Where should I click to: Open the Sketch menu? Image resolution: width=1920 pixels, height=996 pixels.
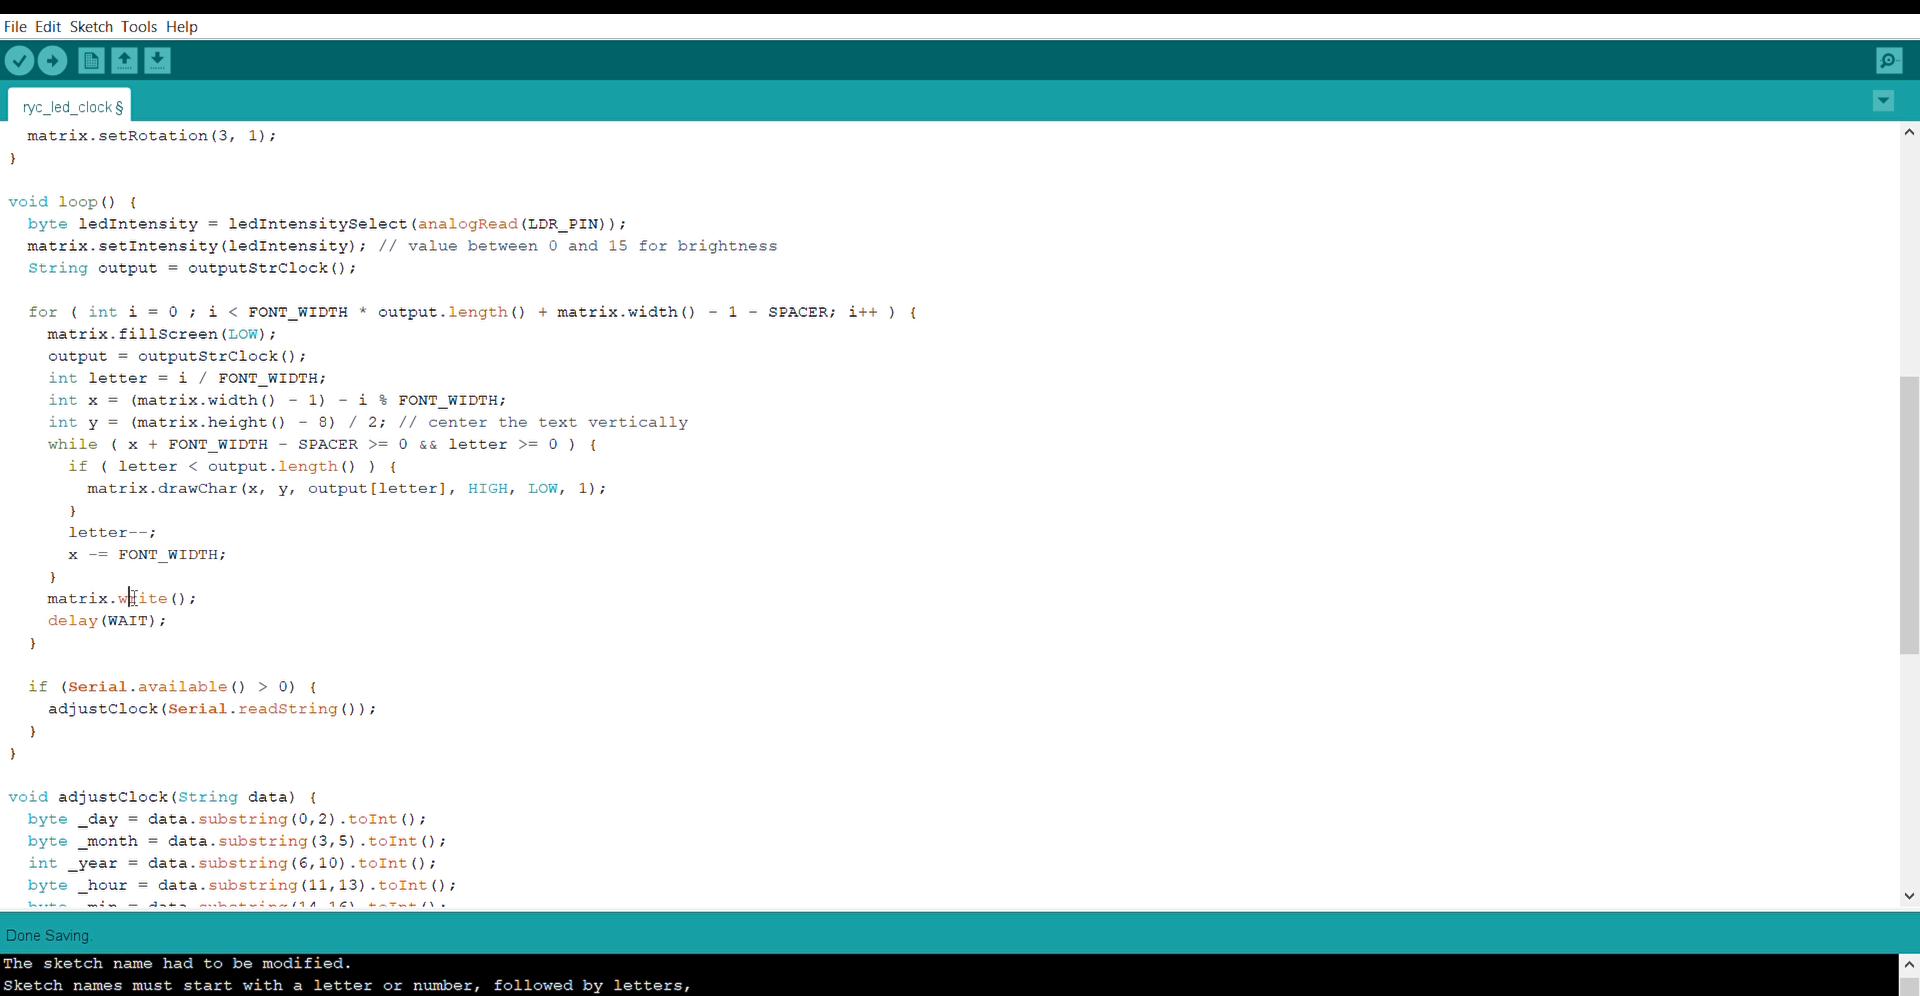91,27
